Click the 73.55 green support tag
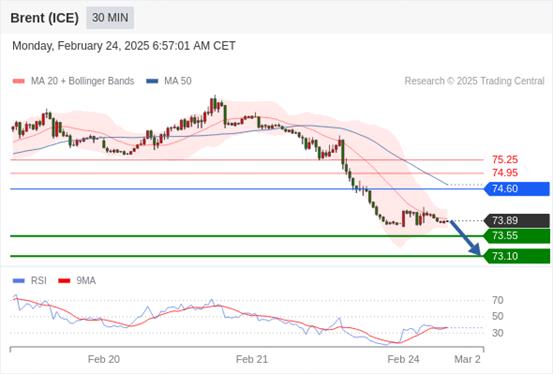Screen dimensions: 553x375 [x=517, y=236]
